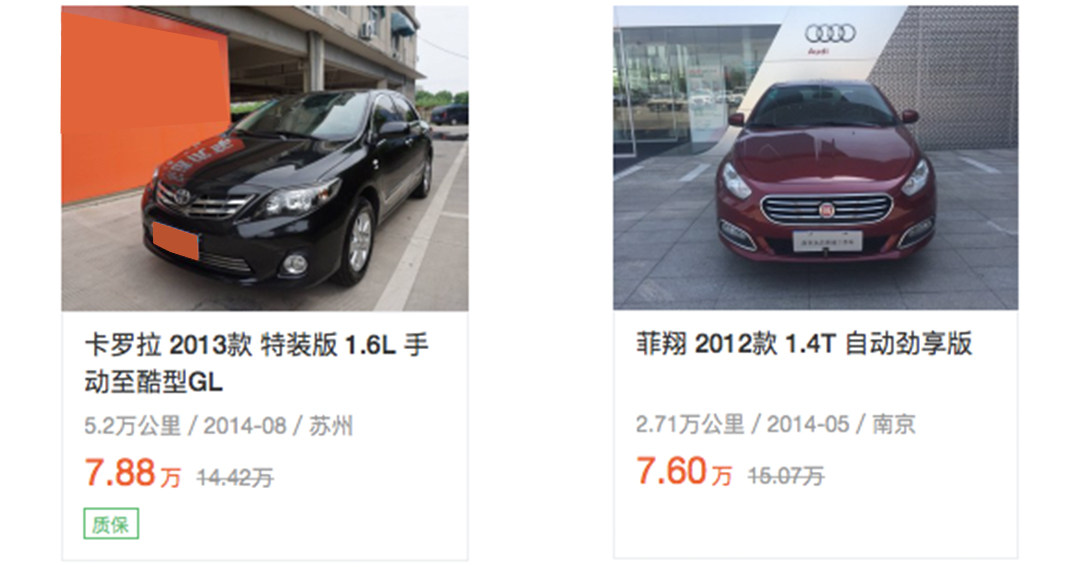Open the red Fiat Viaggio photo

[x=816, y=158]
